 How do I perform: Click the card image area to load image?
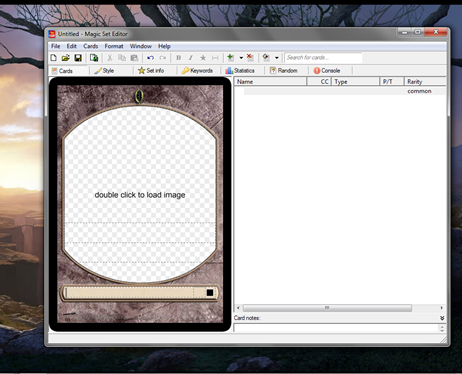click(140, 195)
